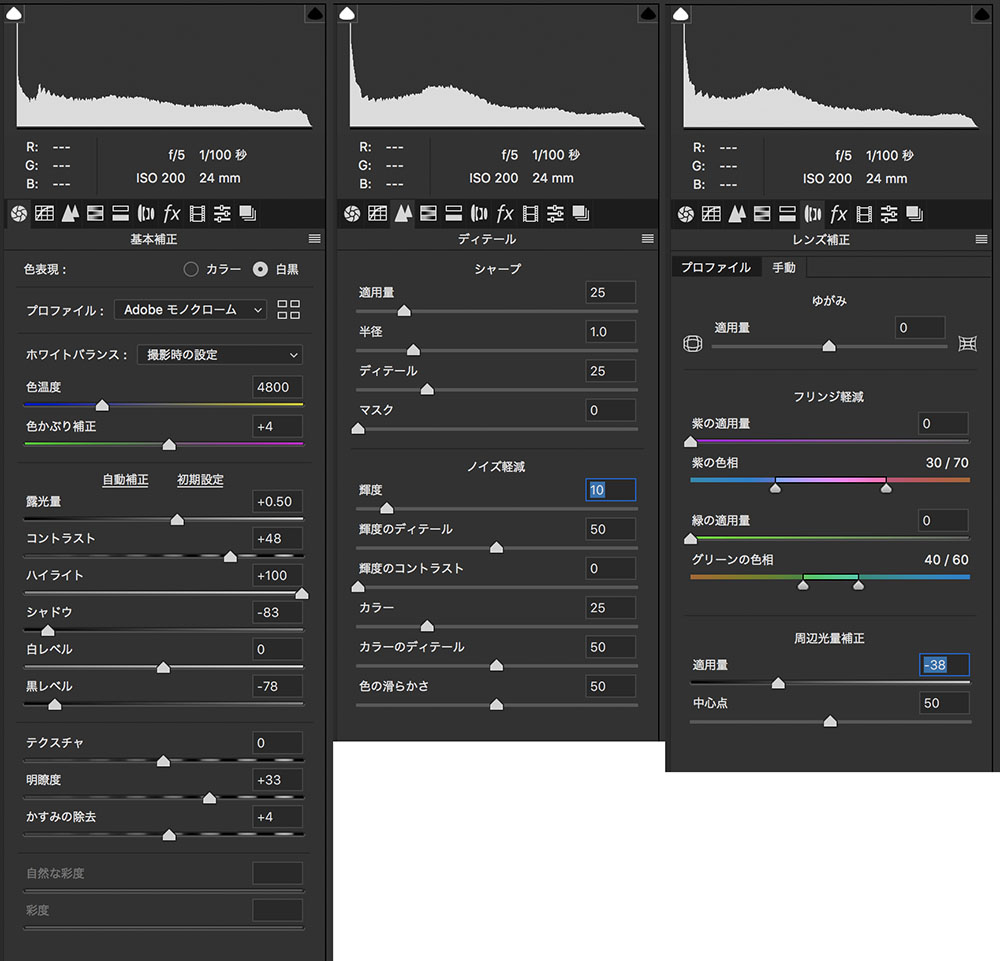
Task: Open the プロファイル Adobe モノクローム dropdown
Action: coord(191,310)
